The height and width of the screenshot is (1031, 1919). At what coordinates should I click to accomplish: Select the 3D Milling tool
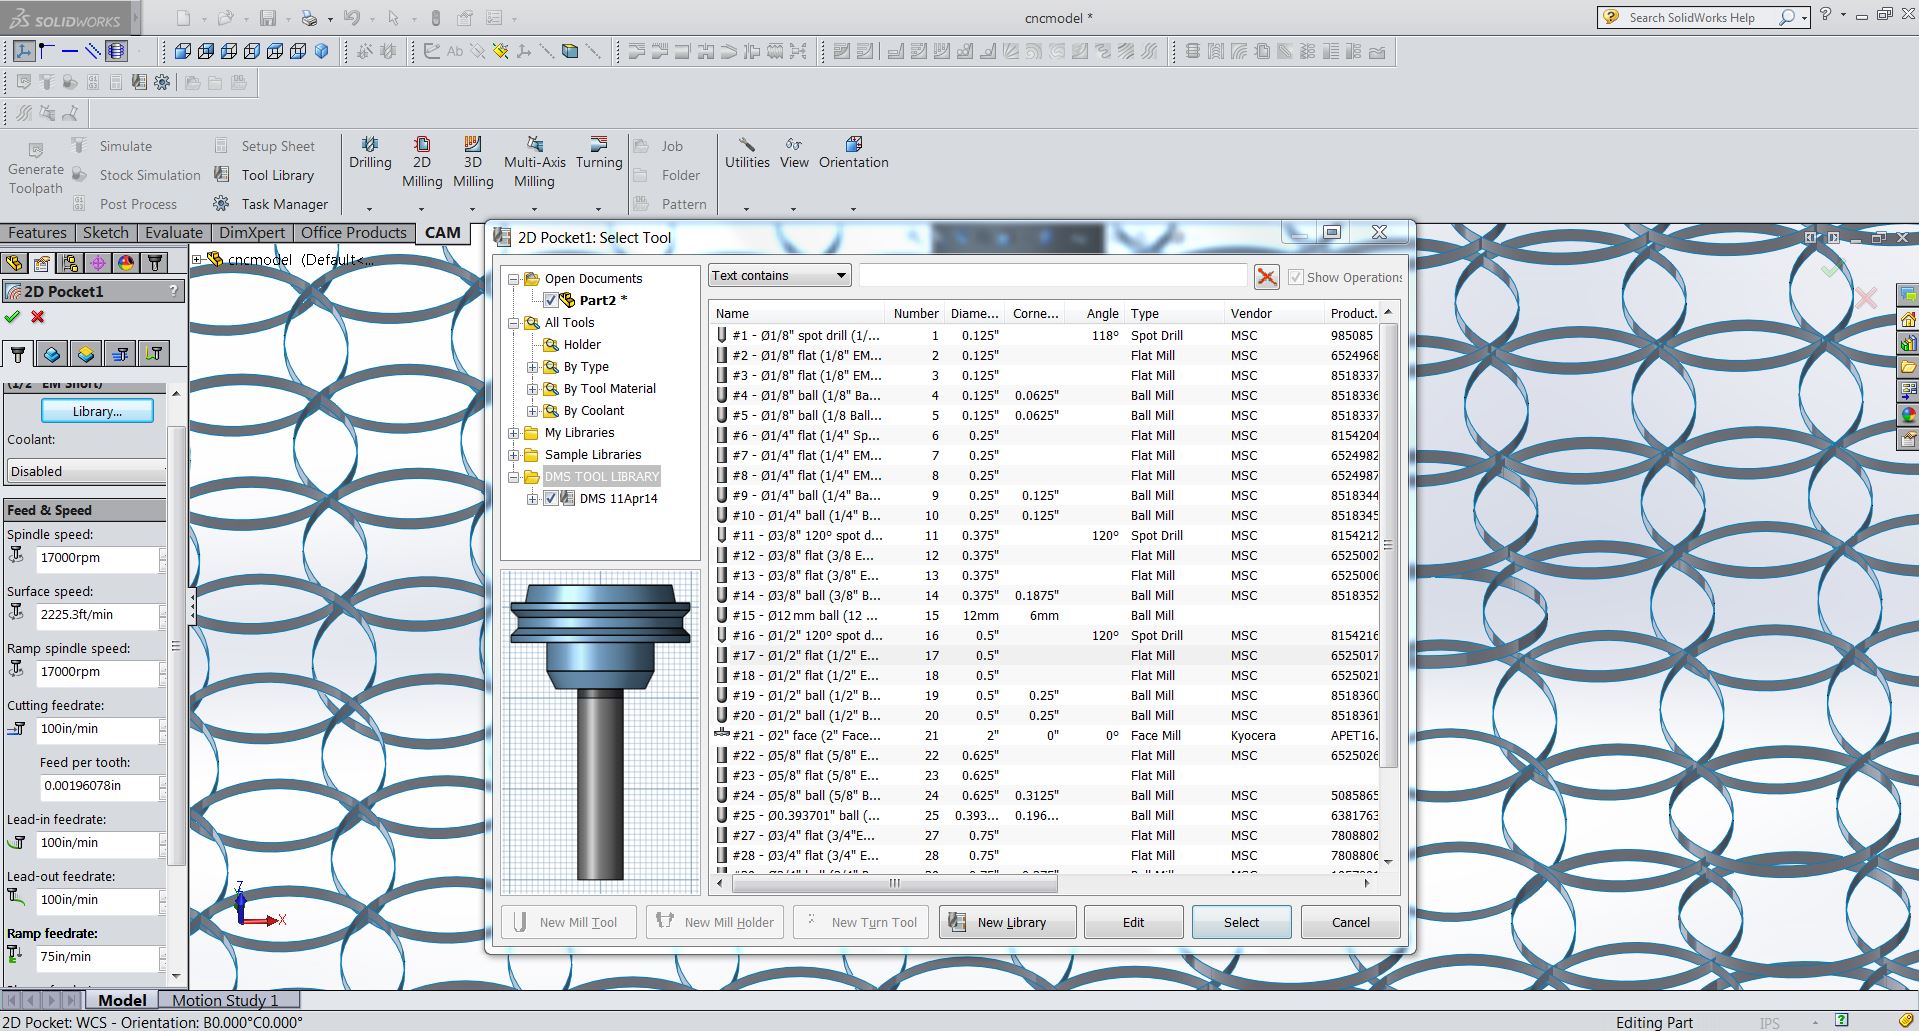click(473, 160)
